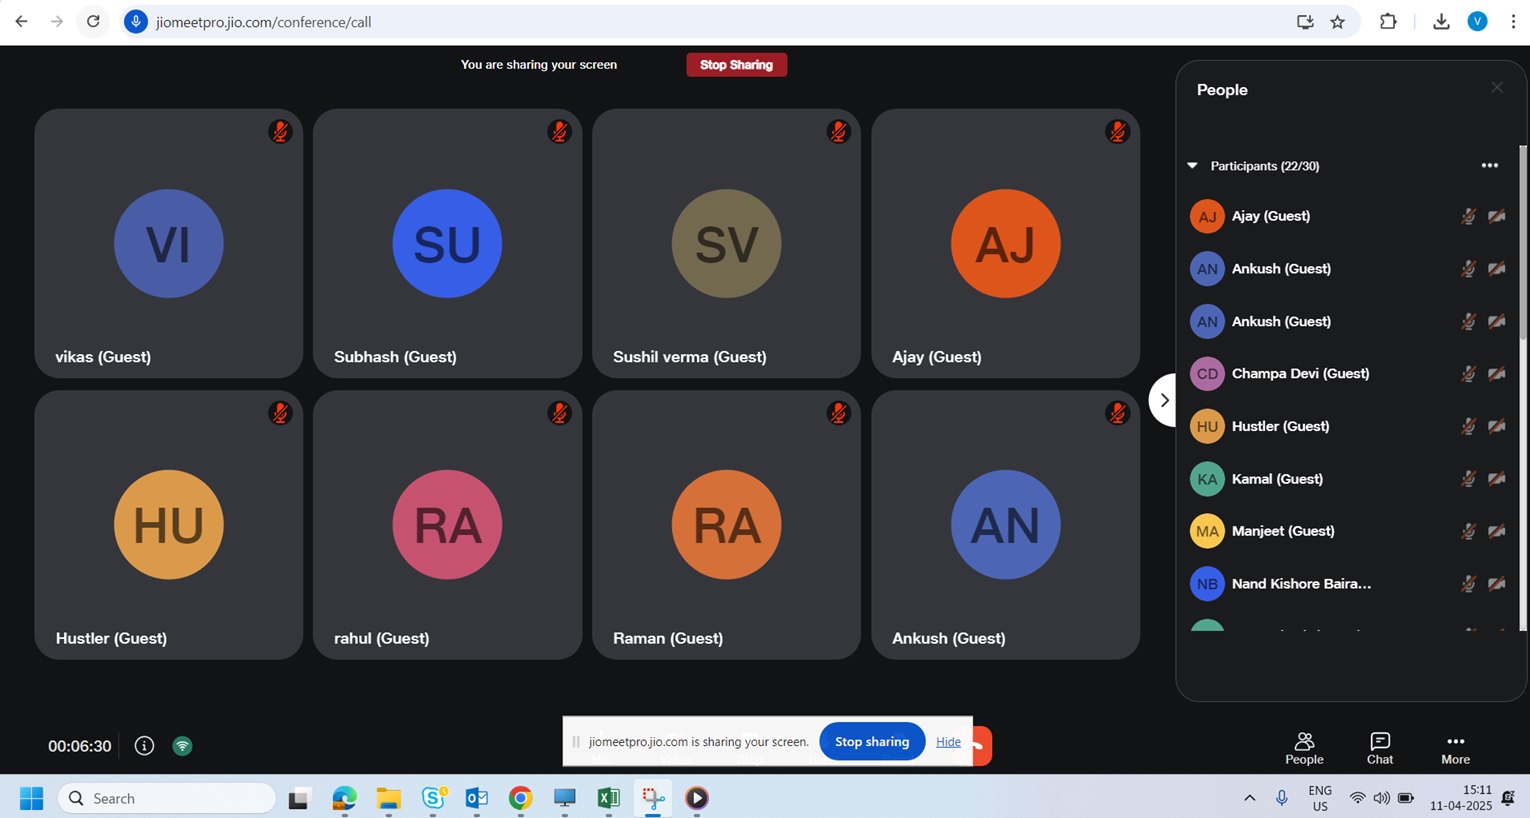
Task: Click the red Stop Sharing button
Action: [736, 65]
